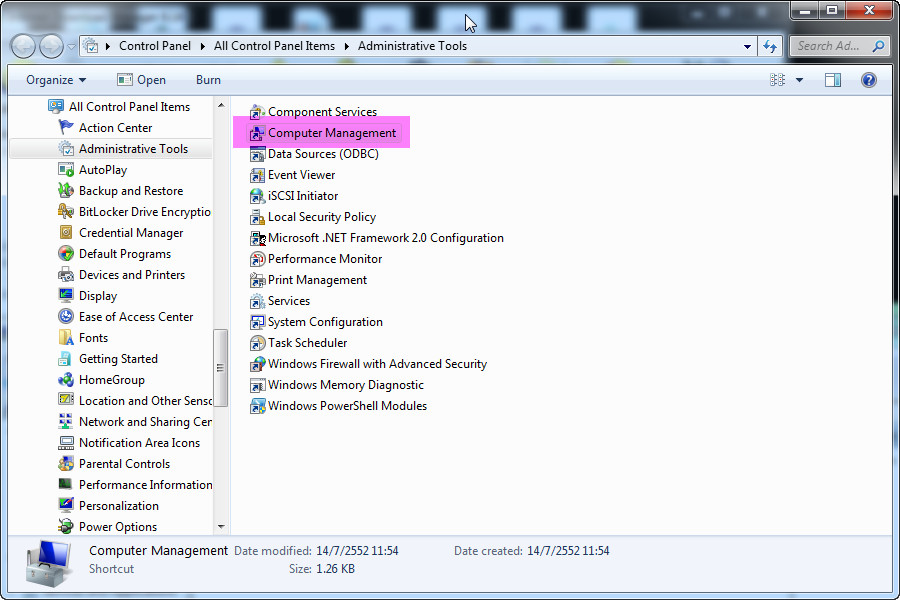This screenshot has width=900, height=600.
Task: Click the Back navigation button
Action: tap(24, 47)
